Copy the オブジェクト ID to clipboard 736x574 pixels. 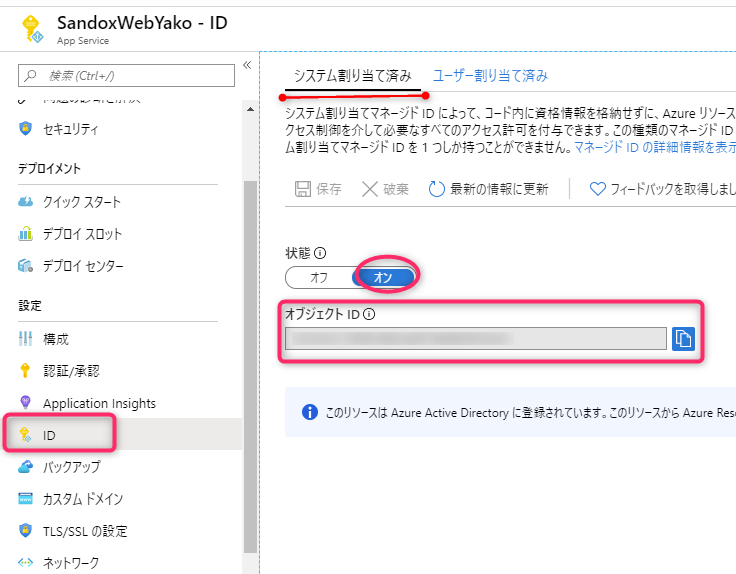pyautogui.click(x=683, y=339)
